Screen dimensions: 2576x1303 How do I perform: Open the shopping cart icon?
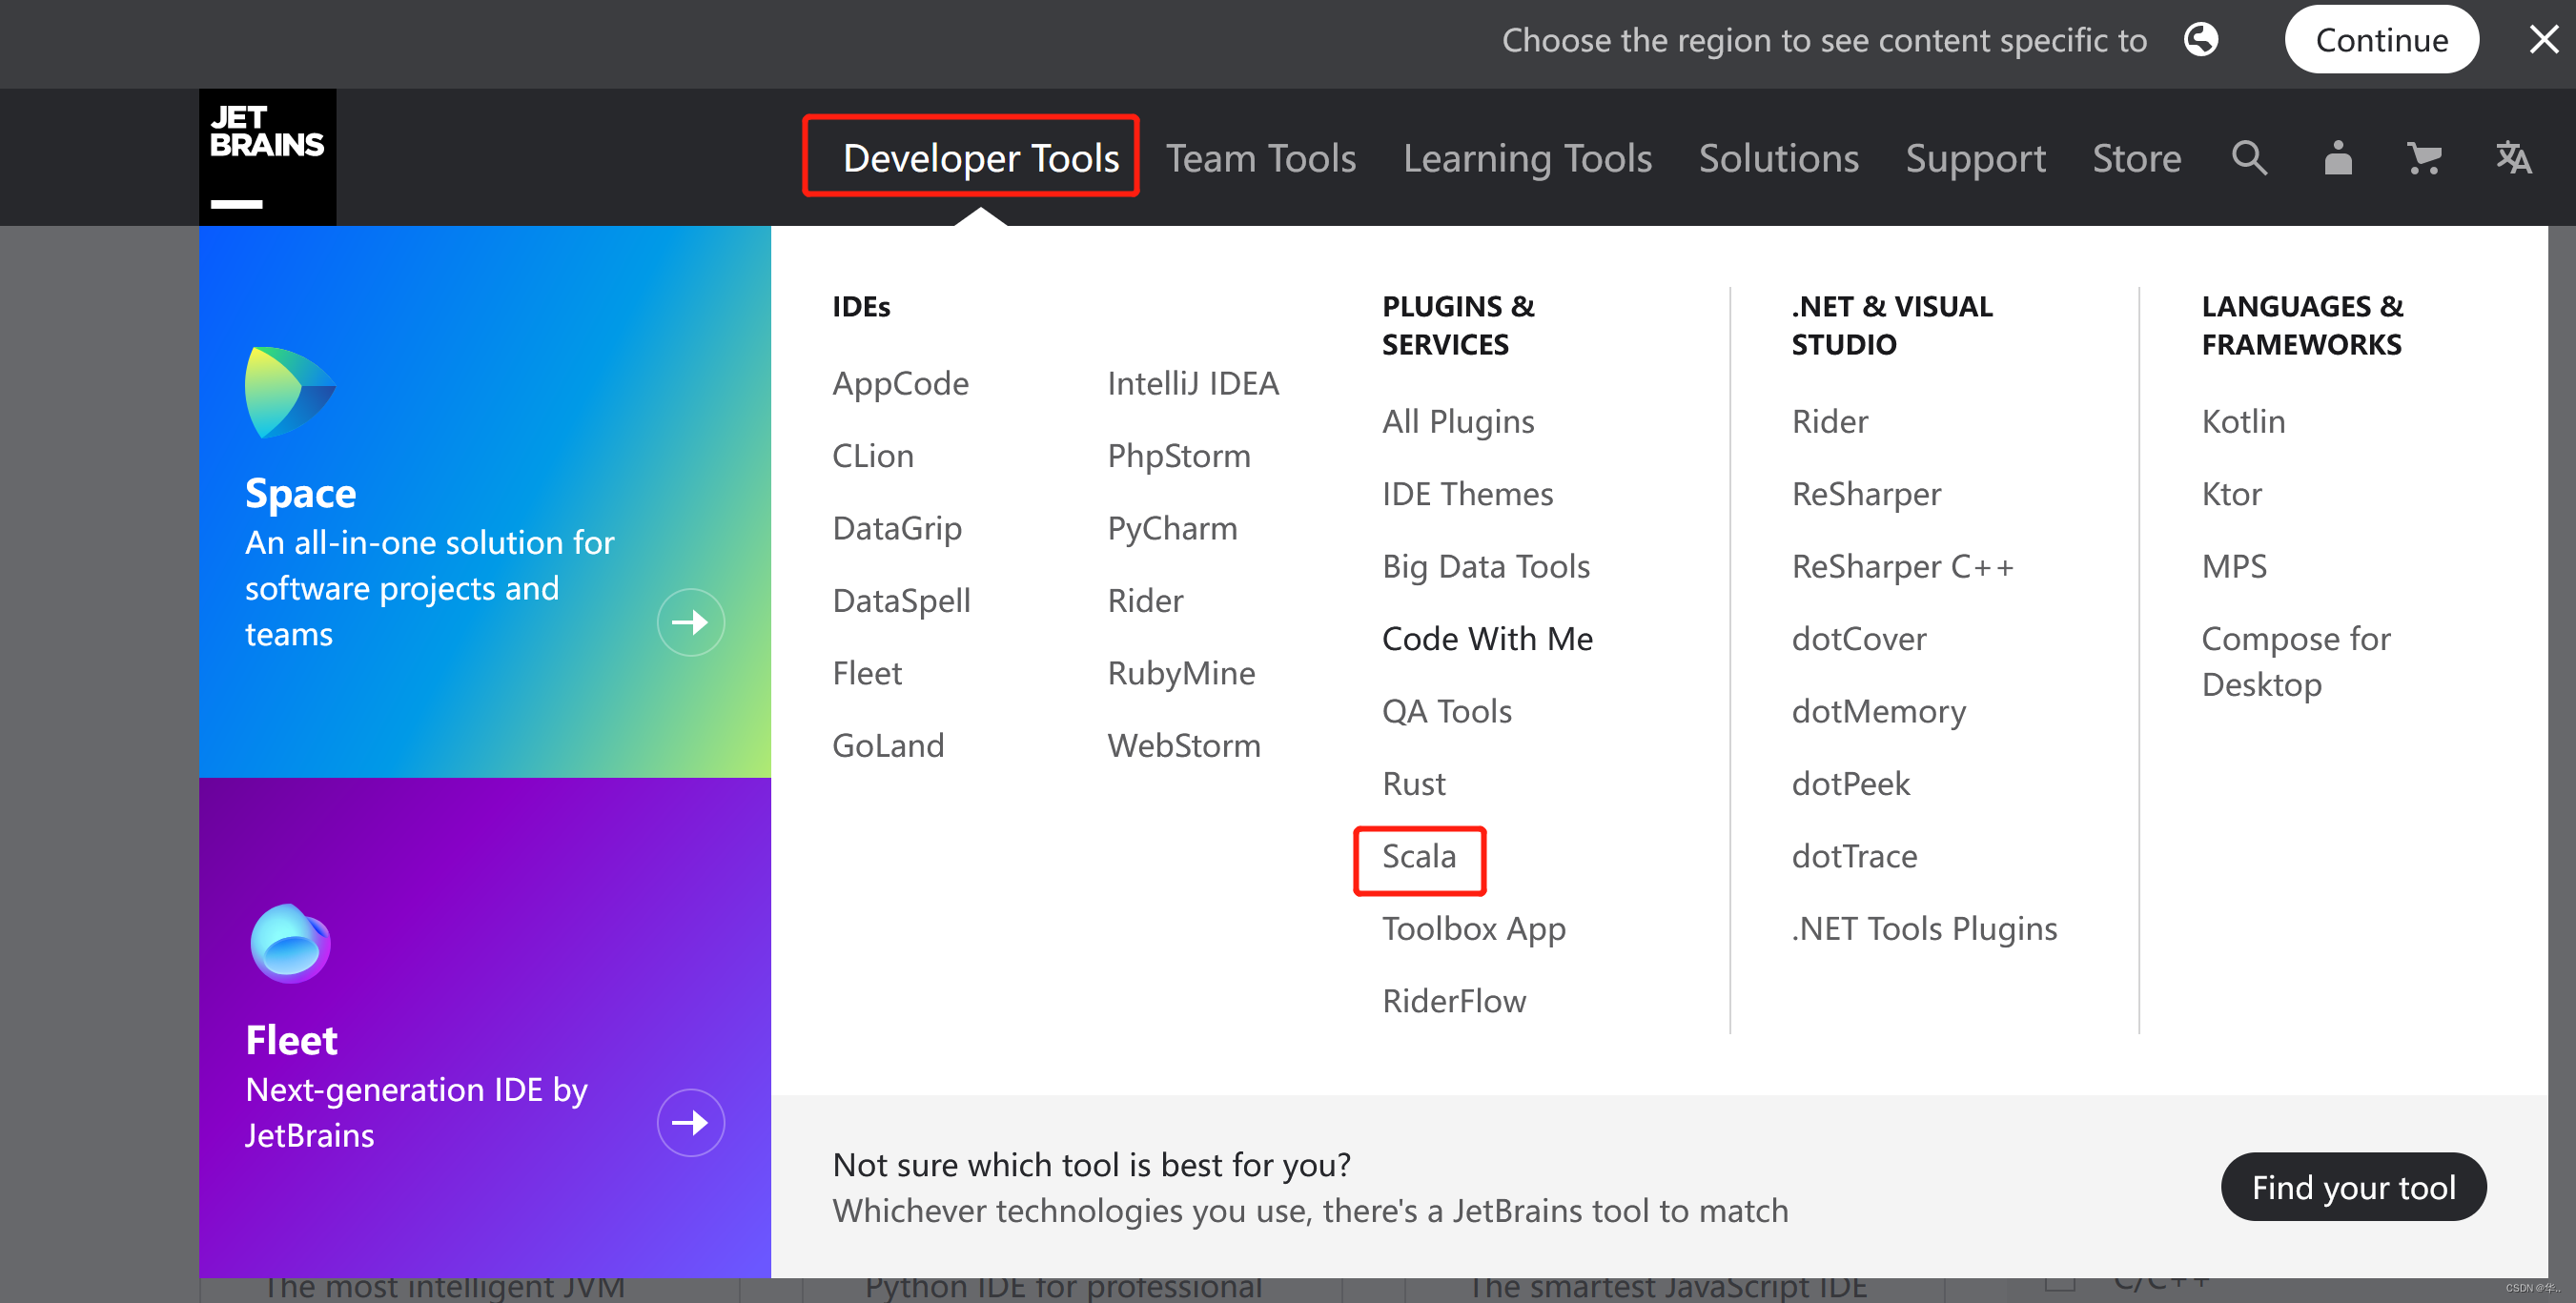click(2424, 158)
